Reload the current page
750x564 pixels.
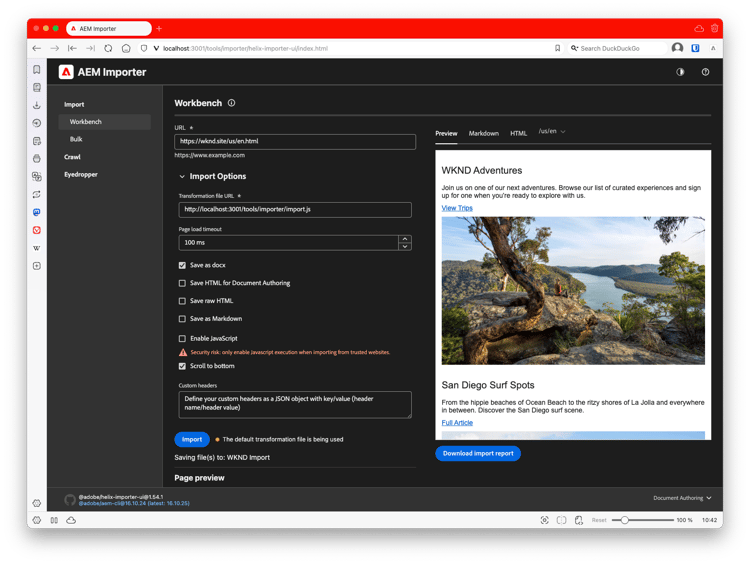tap(108, 48)
